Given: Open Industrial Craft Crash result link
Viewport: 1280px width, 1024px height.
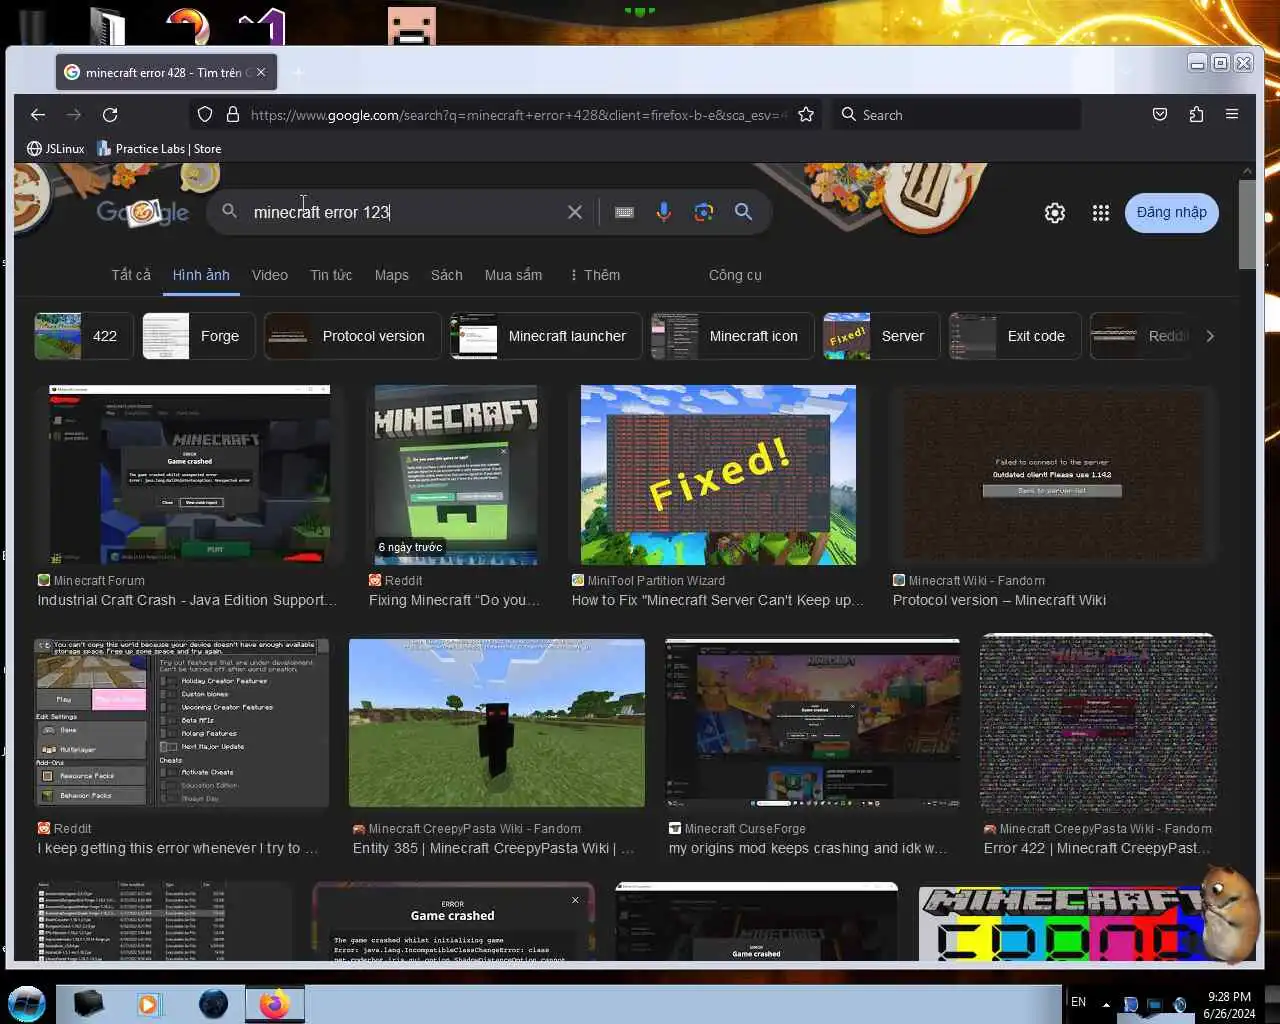Looking at the screenshot, I should [187, 600].
